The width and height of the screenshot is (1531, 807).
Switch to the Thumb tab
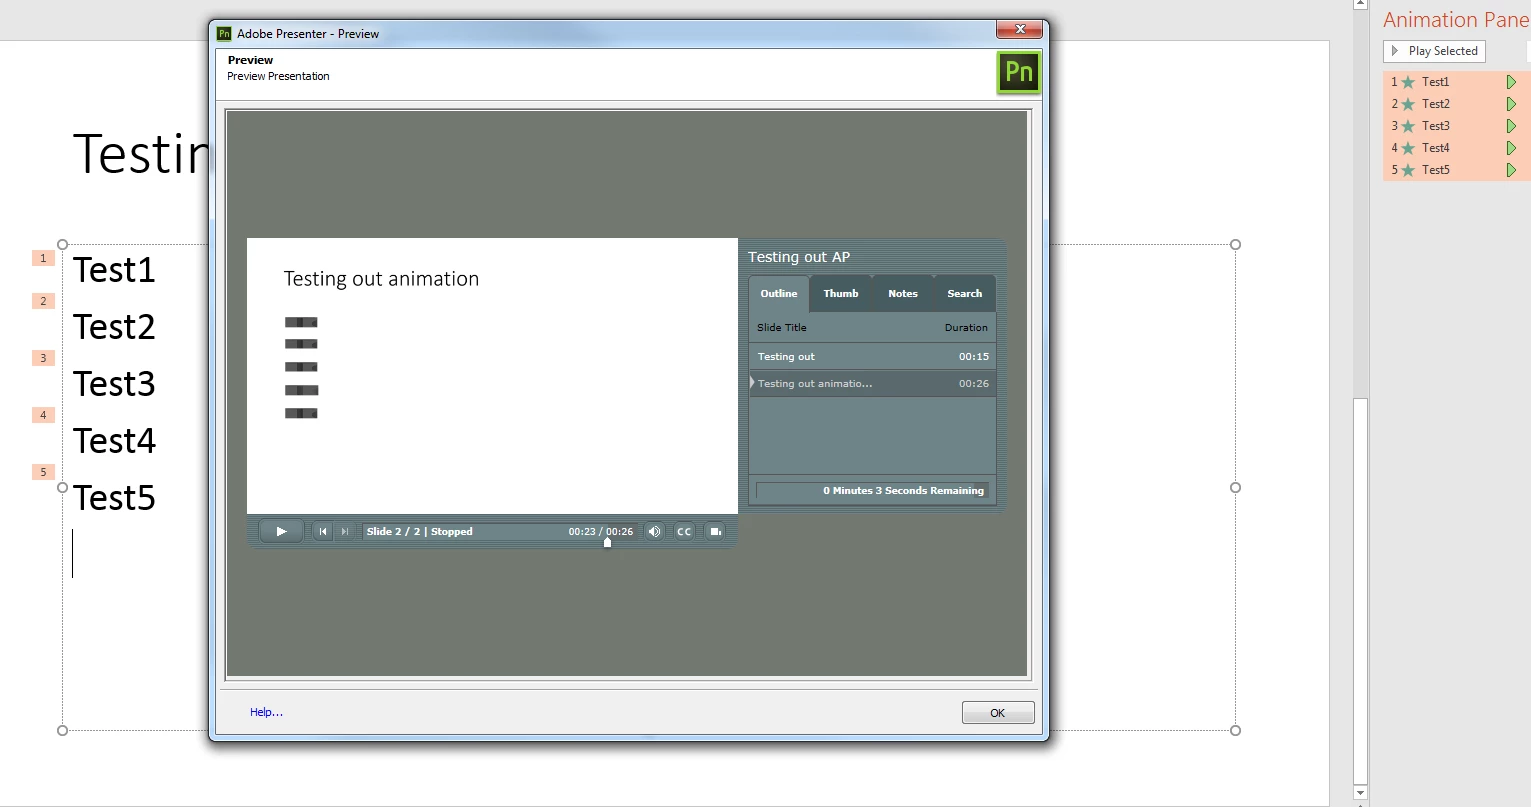841,294
